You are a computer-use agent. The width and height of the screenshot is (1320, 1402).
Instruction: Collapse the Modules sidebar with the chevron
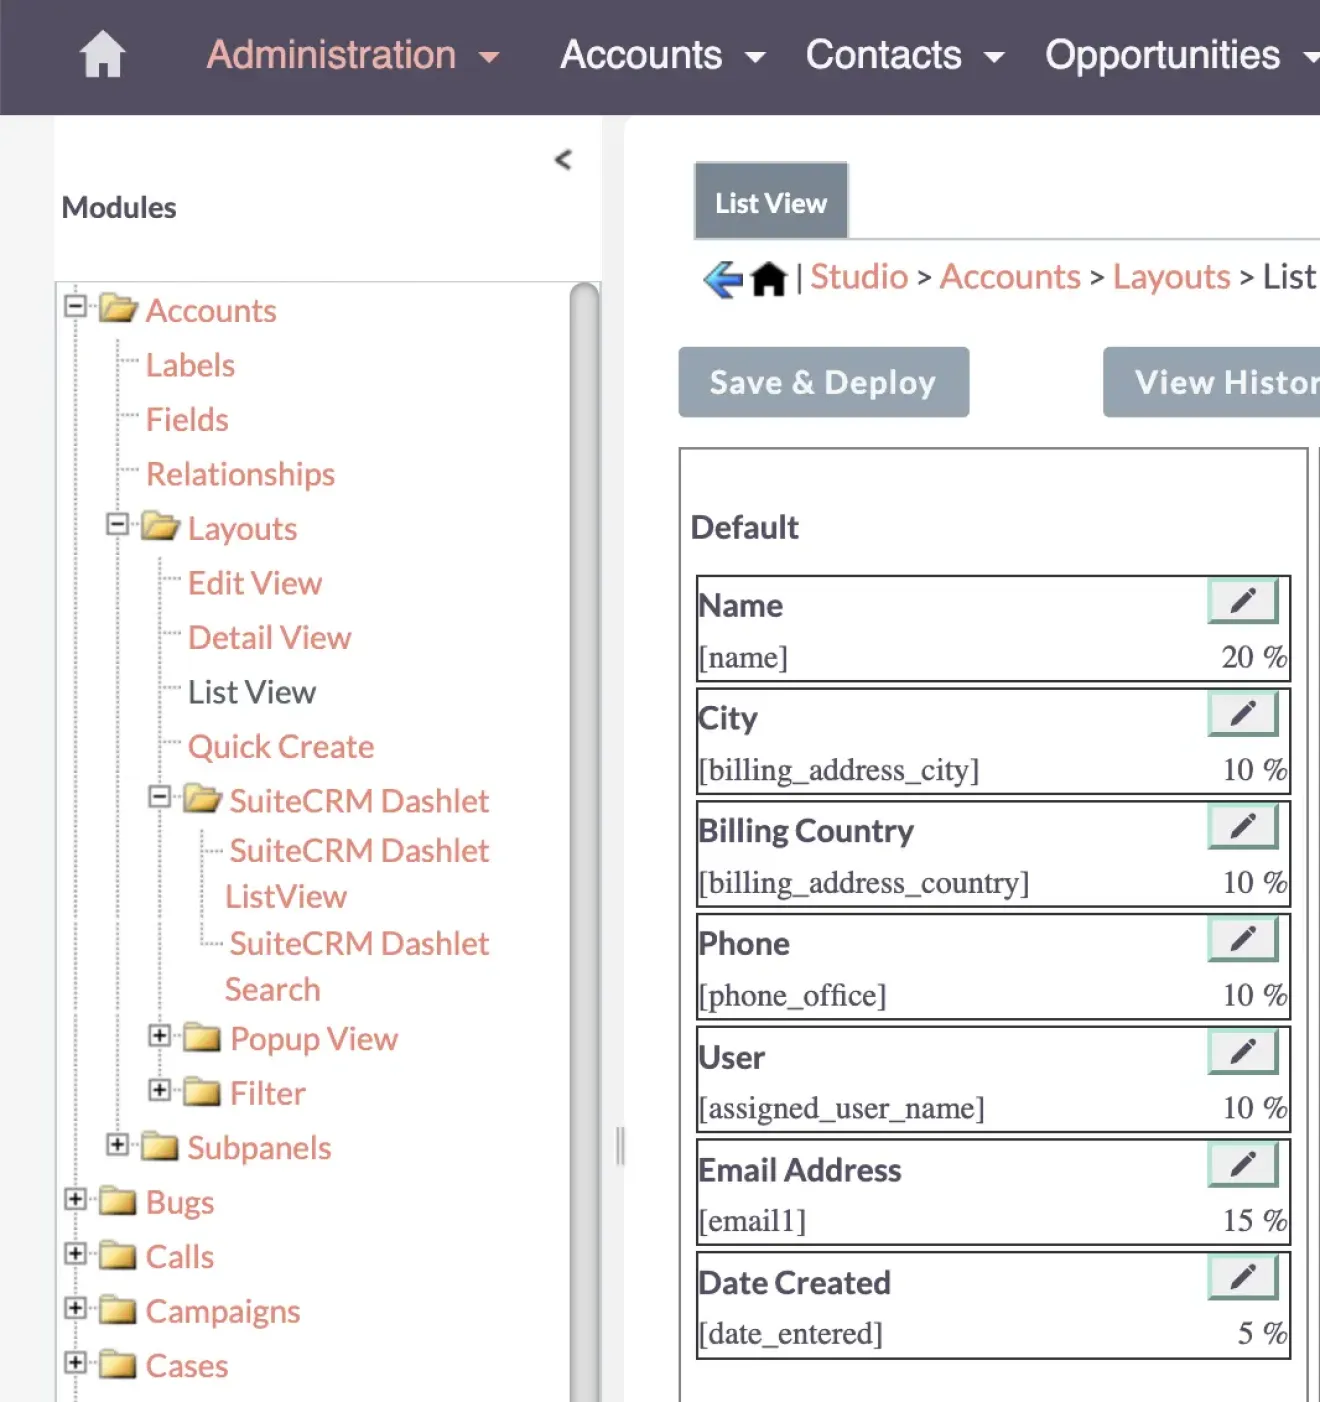[563, 159]
